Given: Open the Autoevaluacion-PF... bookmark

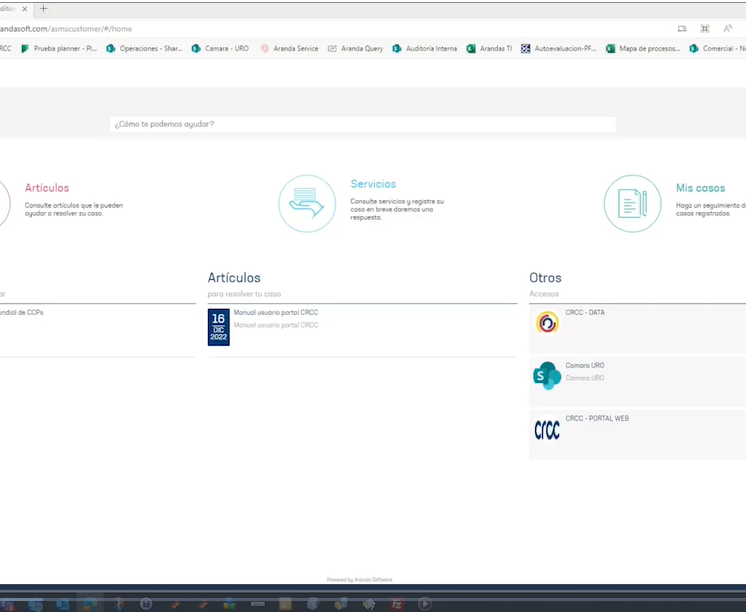Looking at the screenshot, I should coord(559,49).
